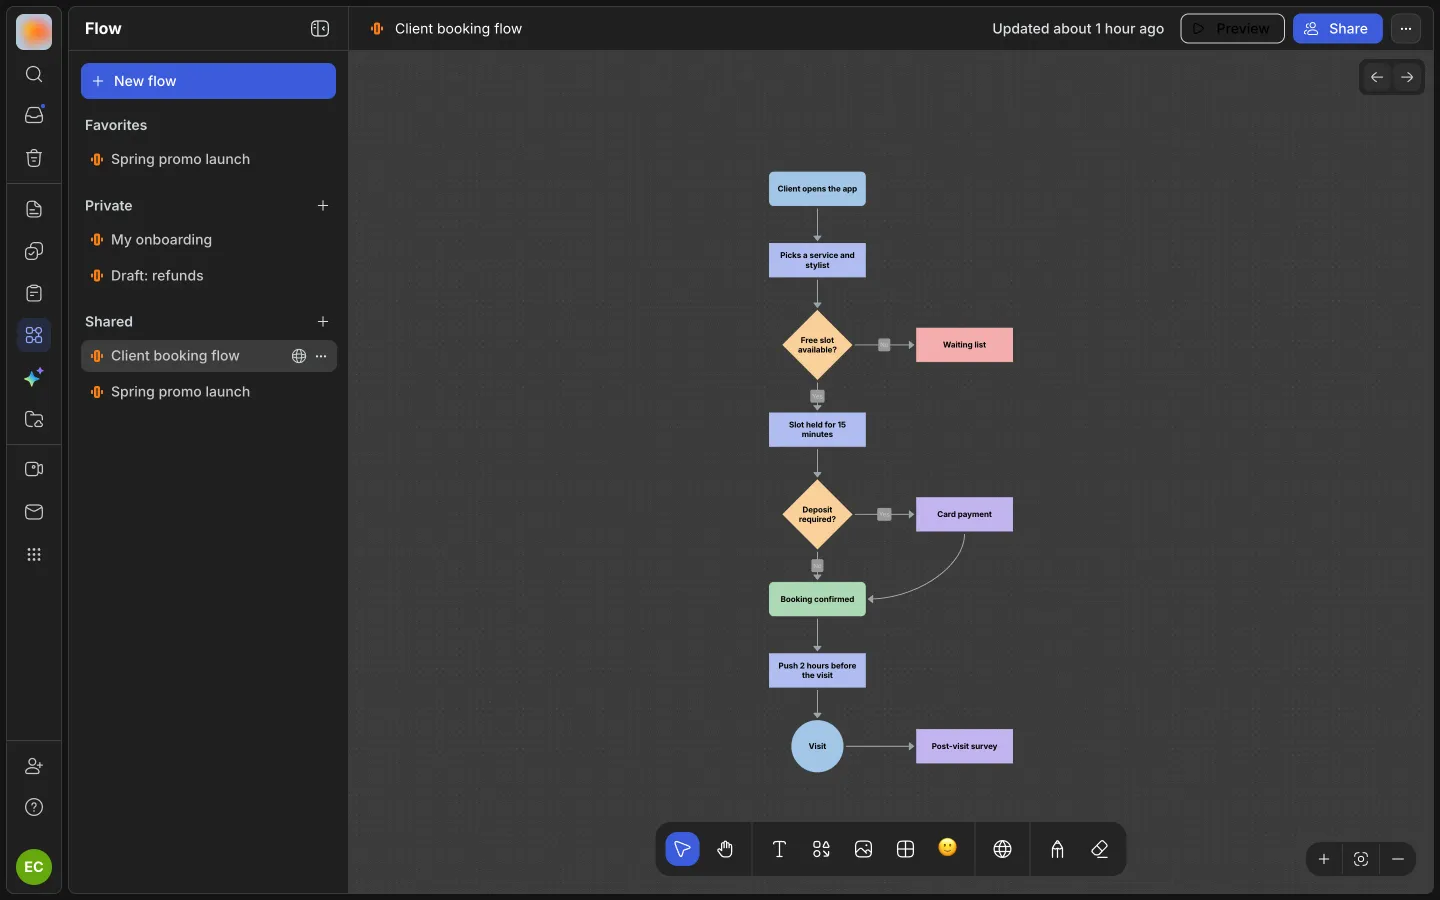
Task: Click the New flow button
Action: [x=208, y=81]
